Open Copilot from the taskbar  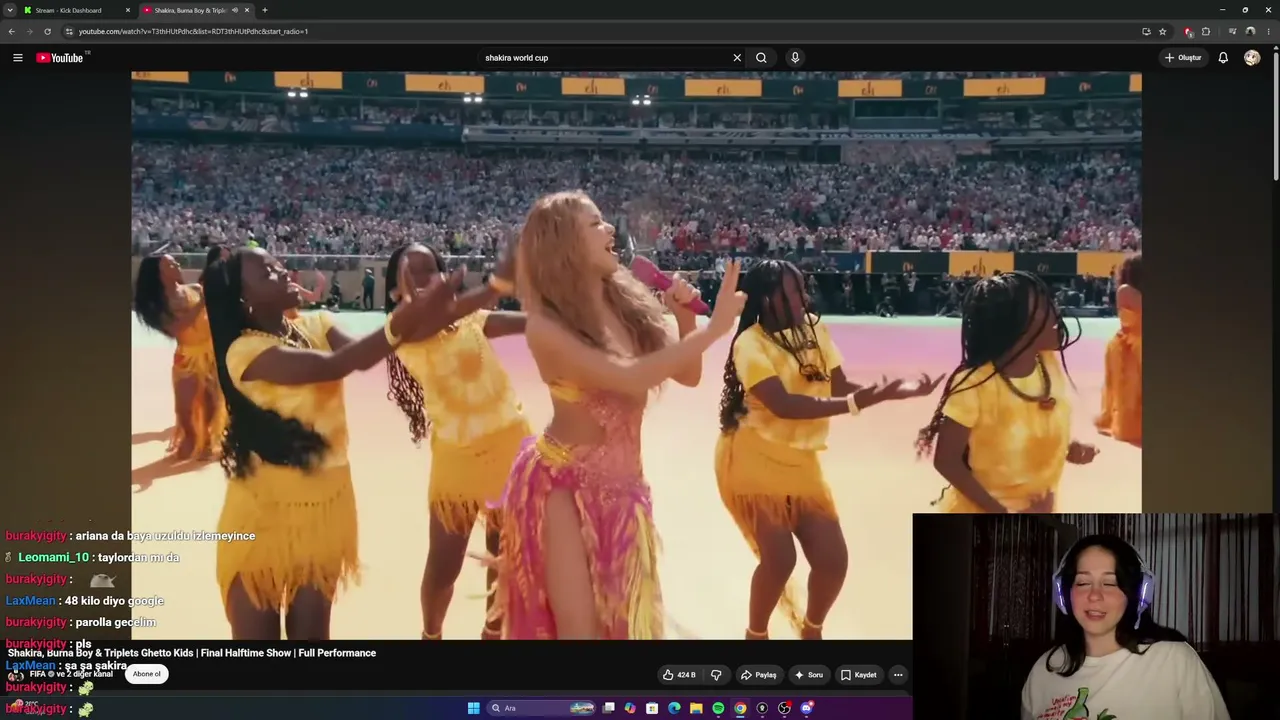[630, 708]
